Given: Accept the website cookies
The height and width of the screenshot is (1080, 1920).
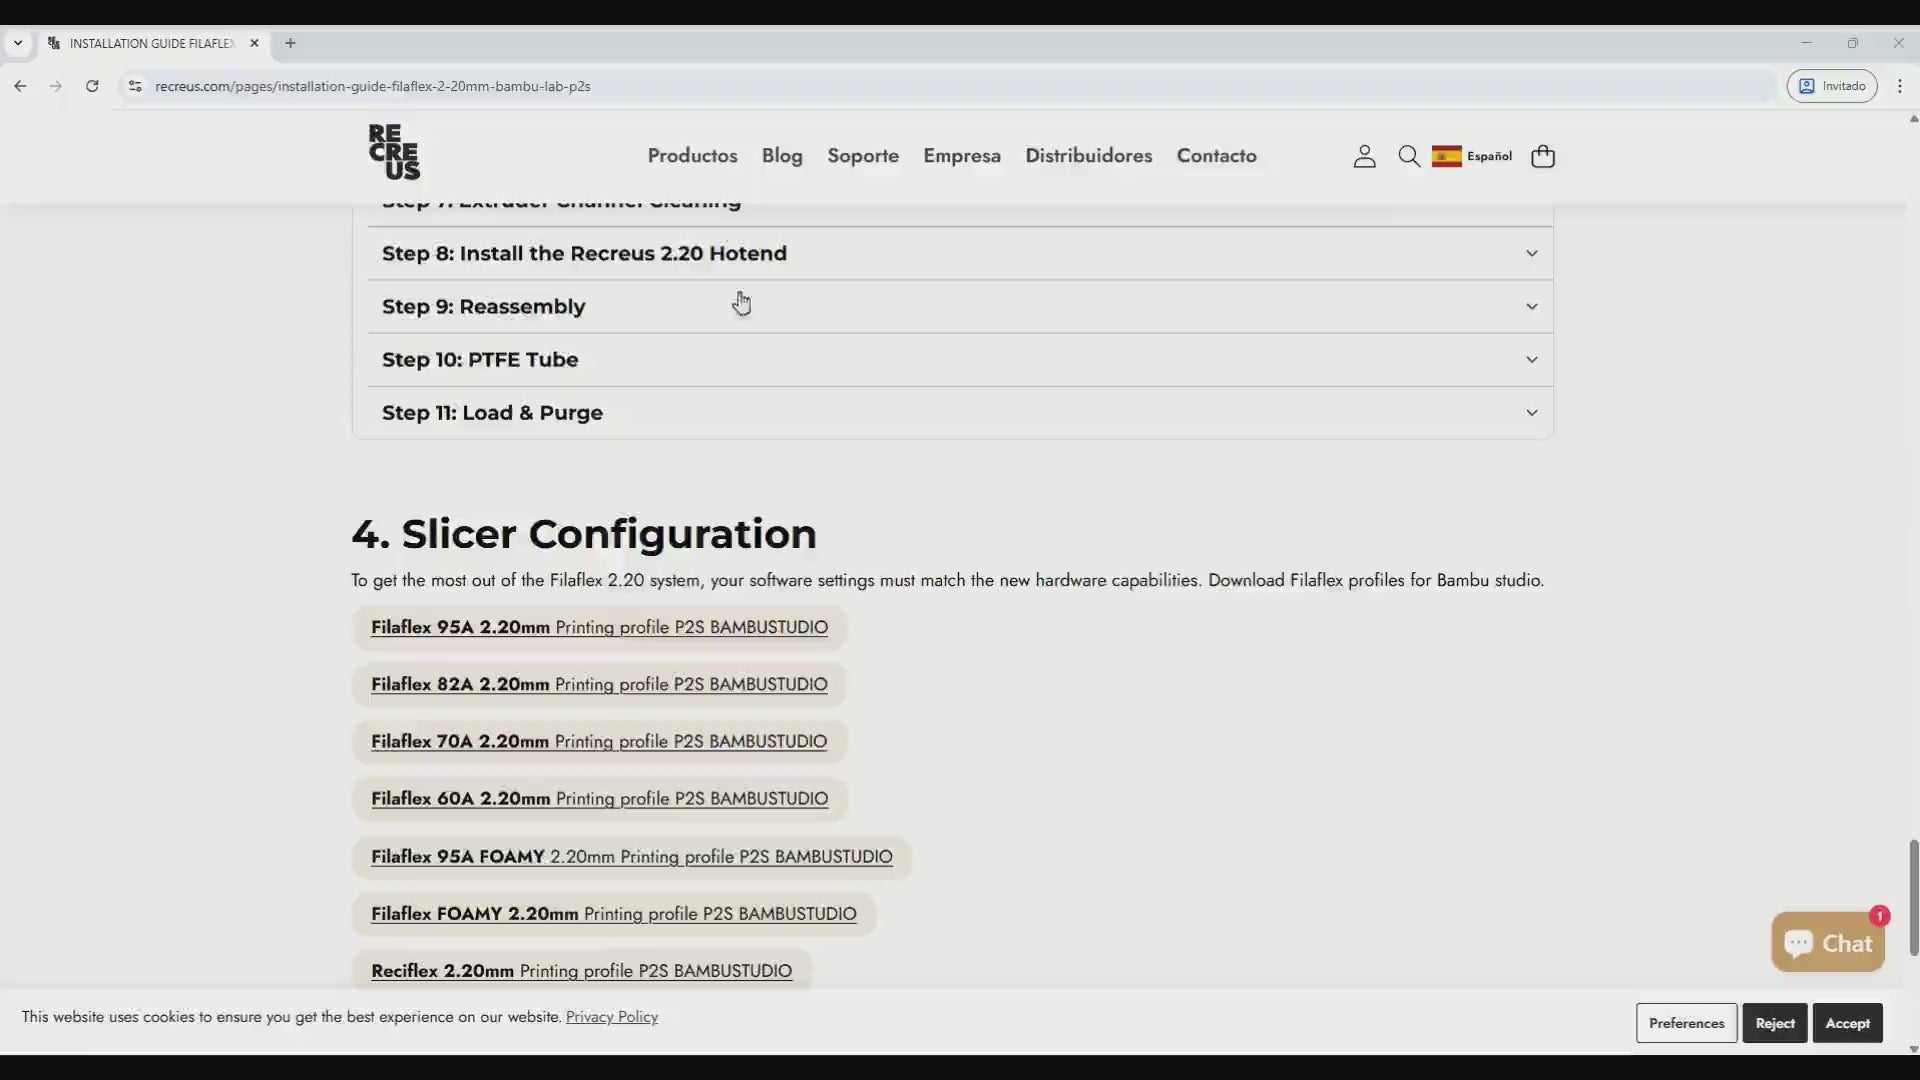Looking at the screenshot, I should click(1847, 1023).
